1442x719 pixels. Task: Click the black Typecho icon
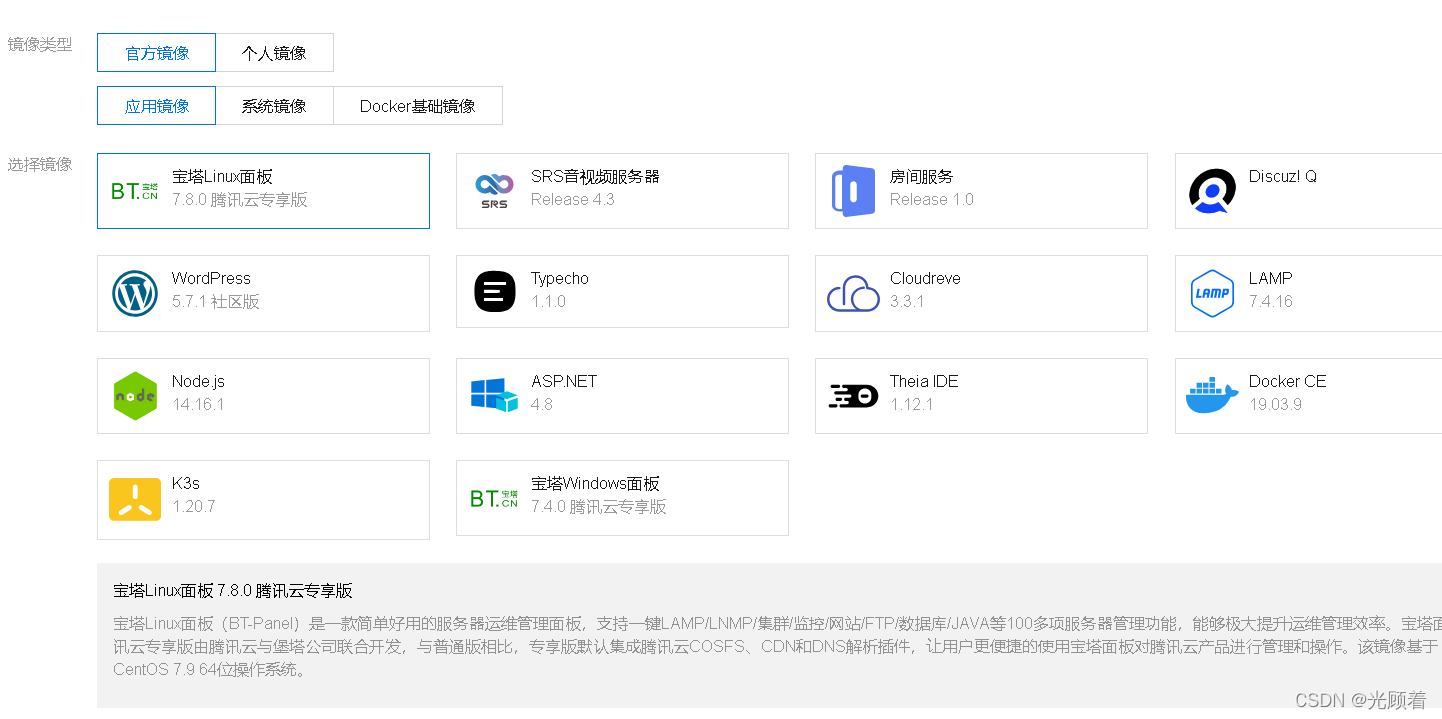click(x=494, y=292)
